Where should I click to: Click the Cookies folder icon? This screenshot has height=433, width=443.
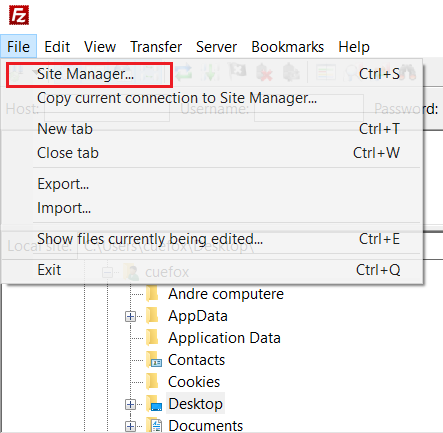pyautogui.click(x=153, y=382)
